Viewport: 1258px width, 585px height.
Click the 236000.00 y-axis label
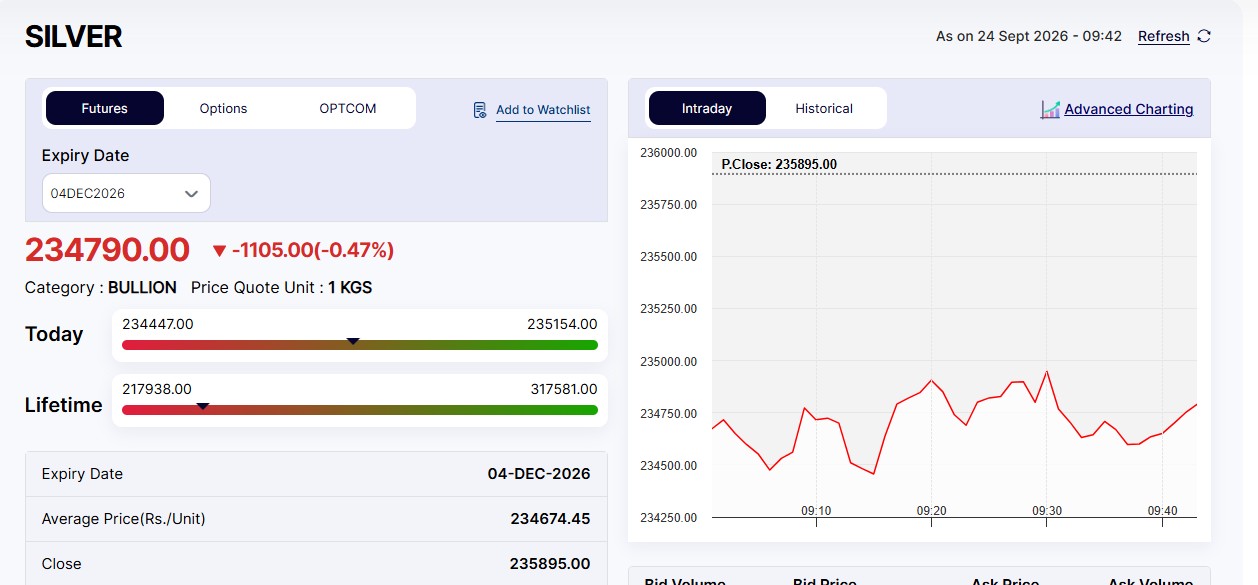[x=668, y=153]
